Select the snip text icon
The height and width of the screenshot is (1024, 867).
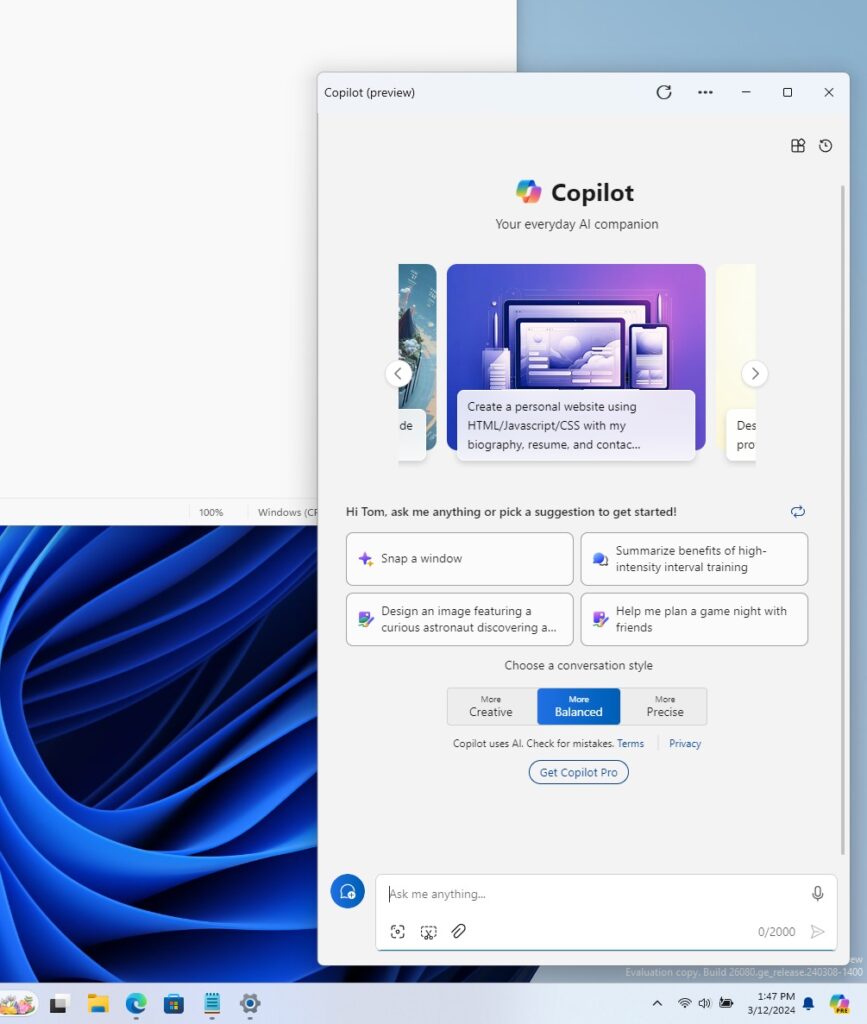coord(428,931)
